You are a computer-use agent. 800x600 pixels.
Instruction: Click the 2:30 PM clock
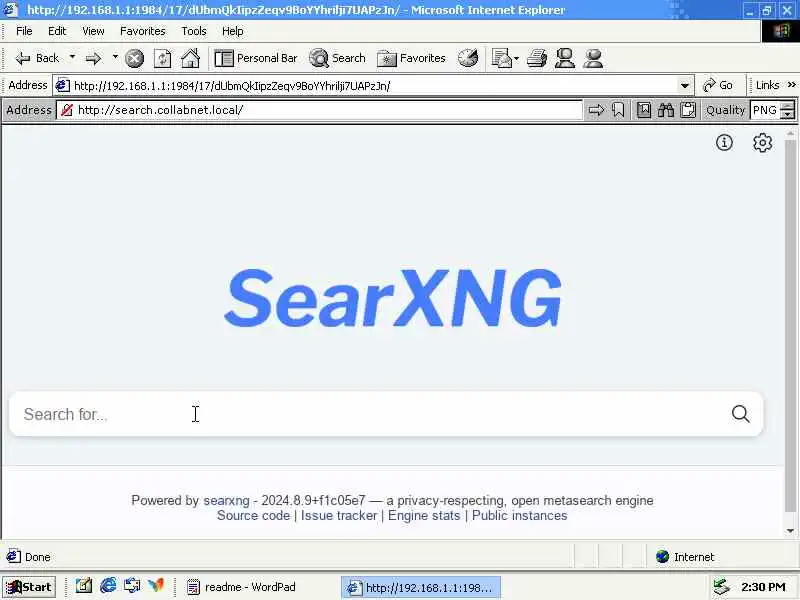point(763,587)
